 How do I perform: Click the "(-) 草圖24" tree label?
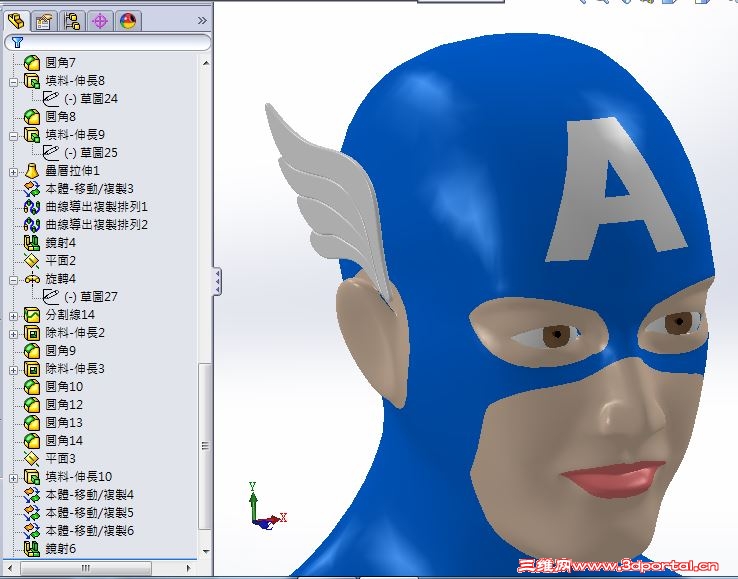click(x=91, y=99)
